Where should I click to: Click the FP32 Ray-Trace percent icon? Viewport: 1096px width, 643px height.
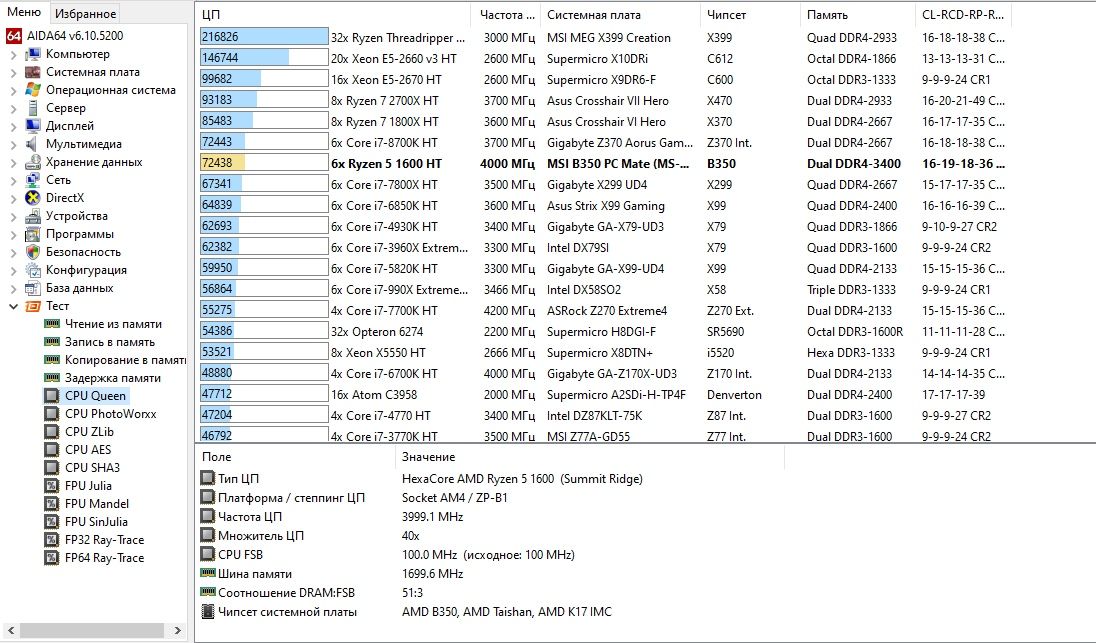click(x=52, y=540)
